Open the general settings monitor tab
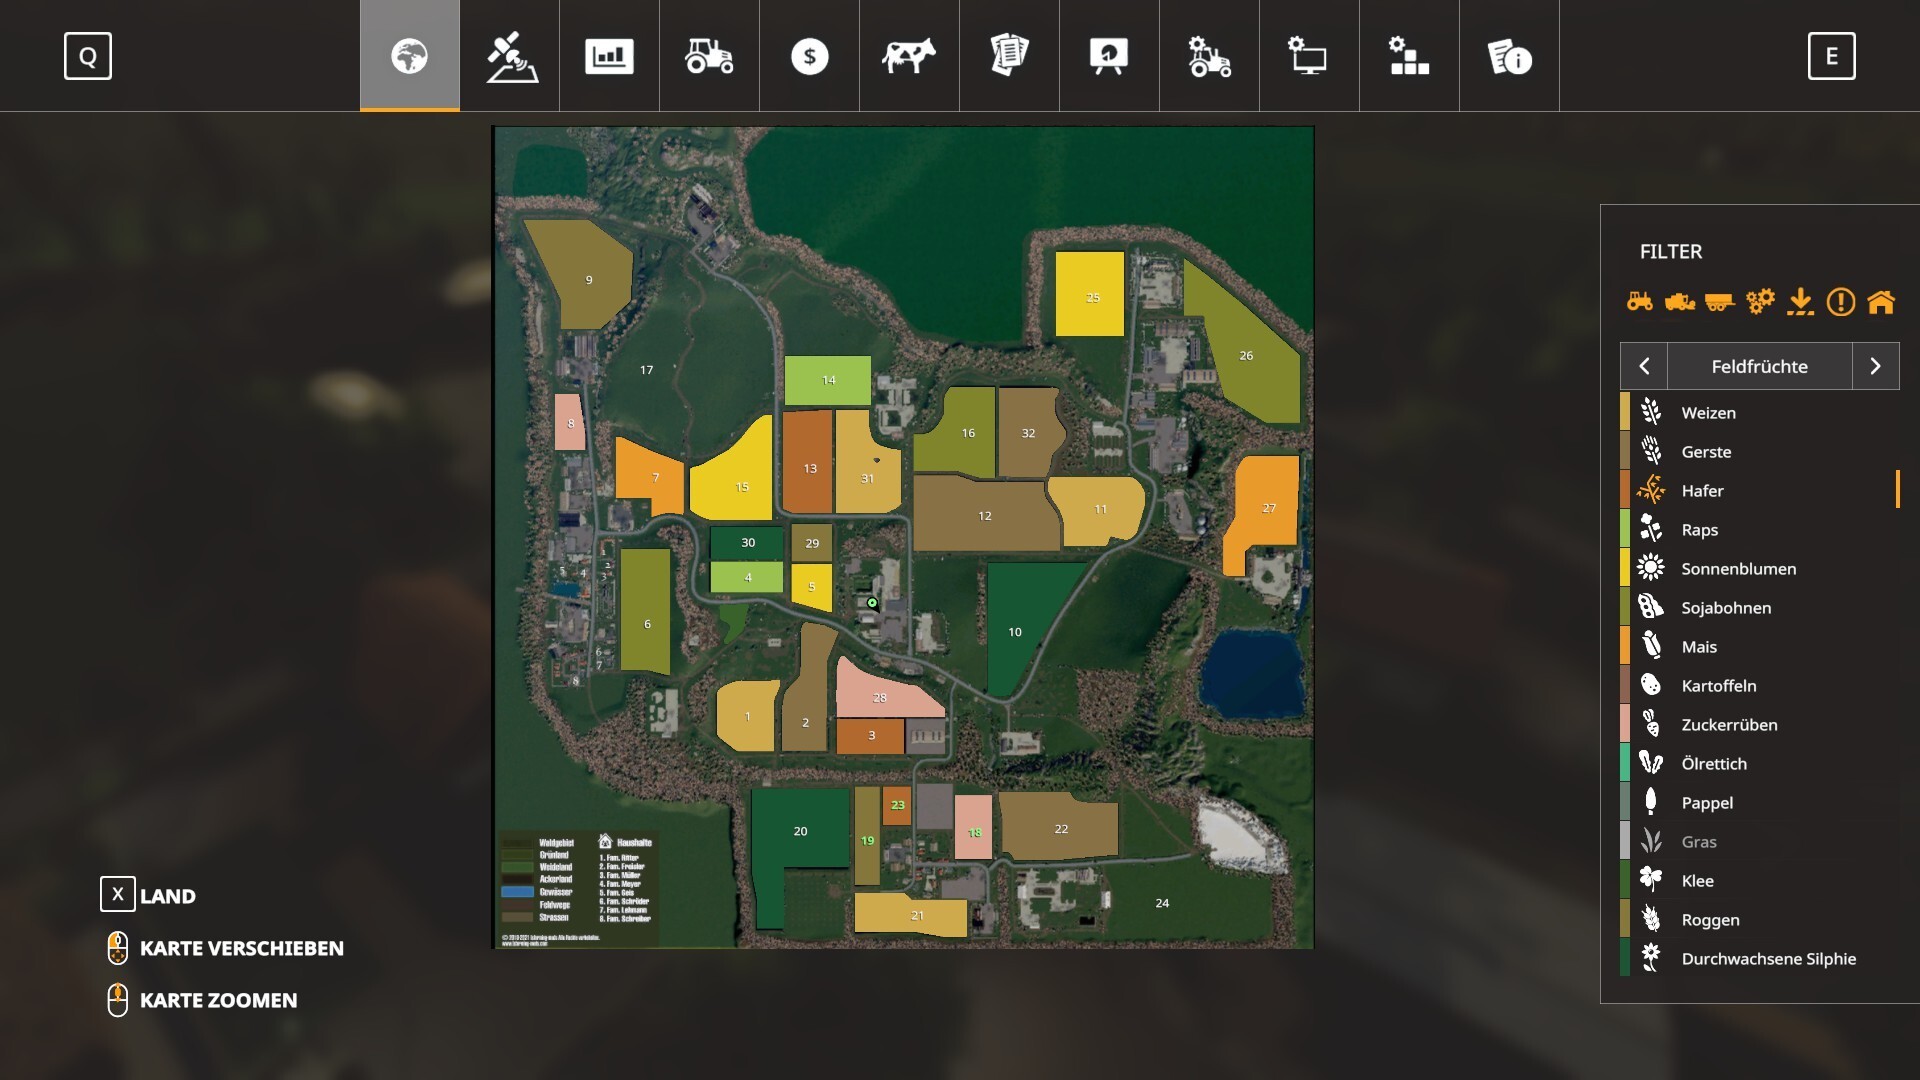1920x1080 pixels. tap(1309, 56)
